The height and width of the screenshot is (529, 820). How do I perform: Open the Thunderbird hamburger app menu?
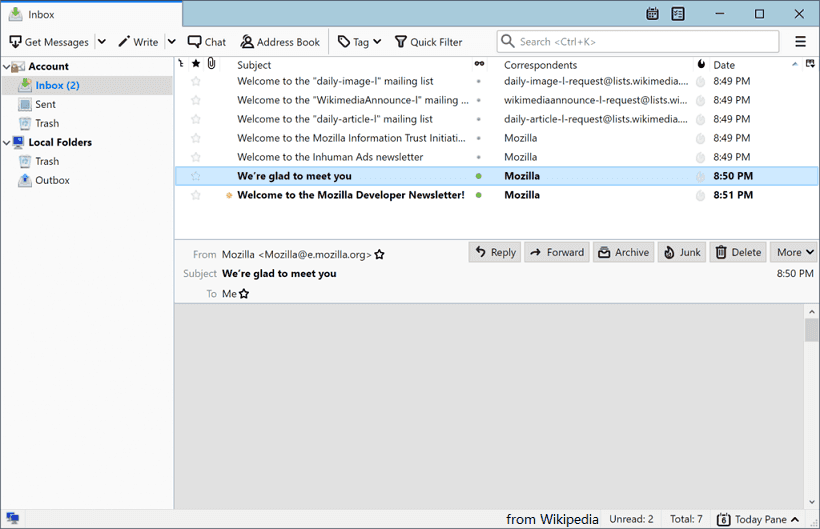click(800, 42)
